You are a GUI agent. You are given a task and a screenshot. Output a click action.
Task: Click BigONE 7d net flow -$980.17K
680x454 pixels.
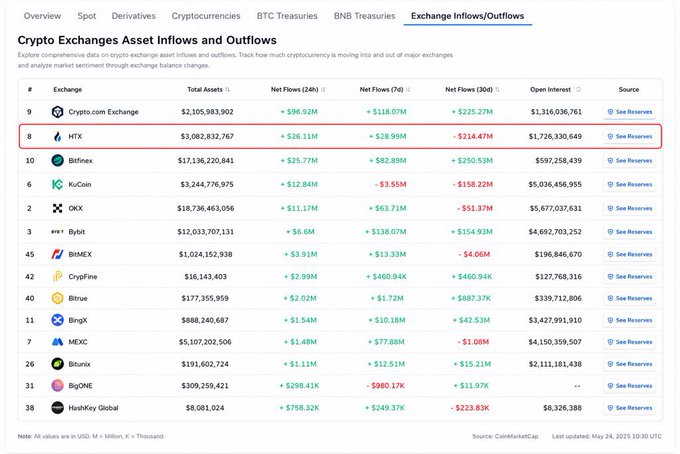tap(385, 386)
